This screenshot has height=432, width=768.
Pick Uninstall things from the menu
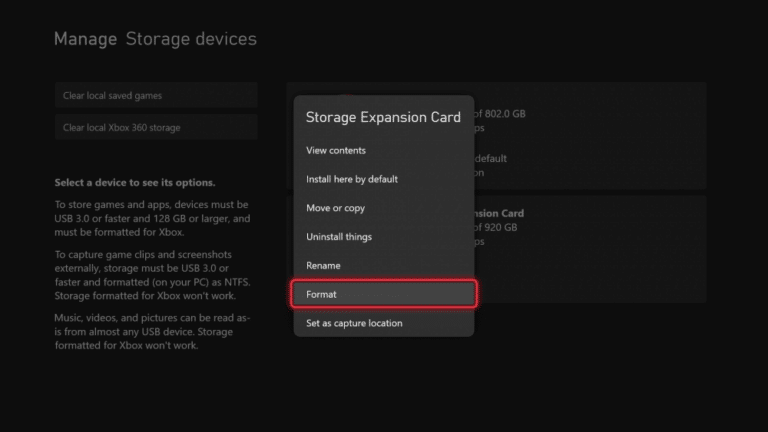(x=384, y=237)
